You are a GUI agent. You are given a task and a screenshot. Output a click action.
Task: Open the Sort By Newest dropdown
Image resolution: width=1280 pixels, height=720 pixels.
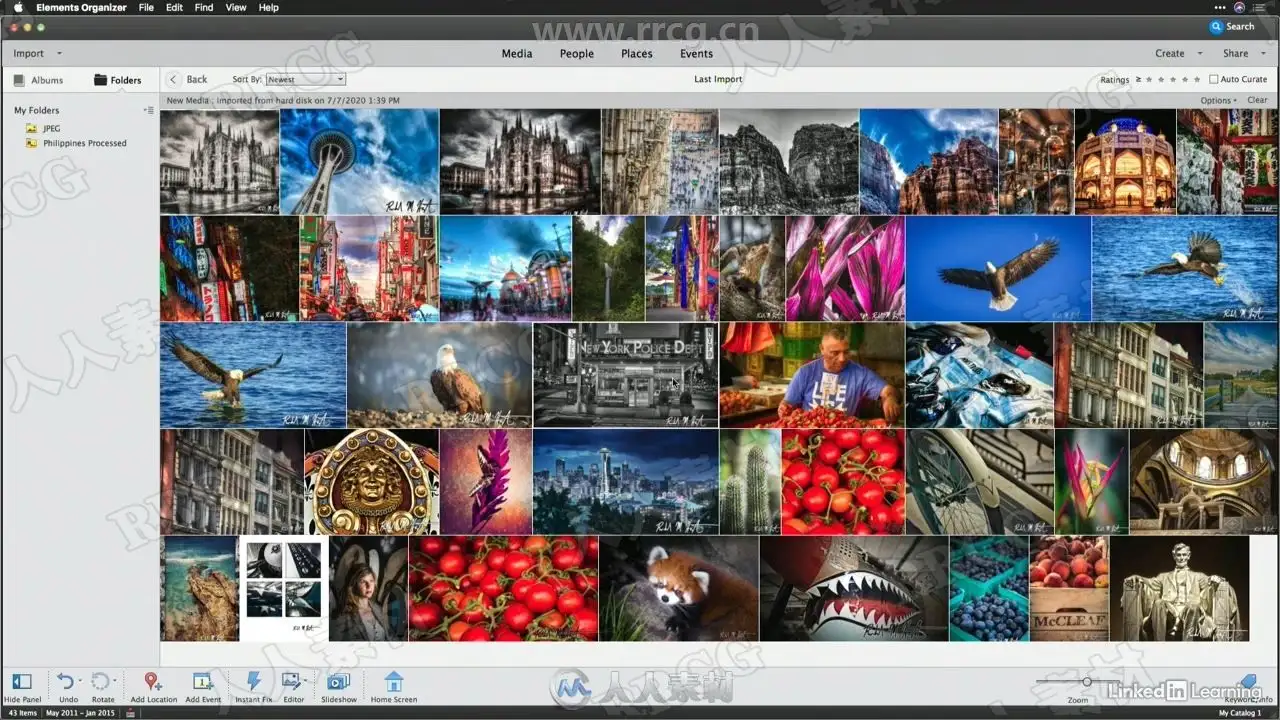tap(306, 79)
